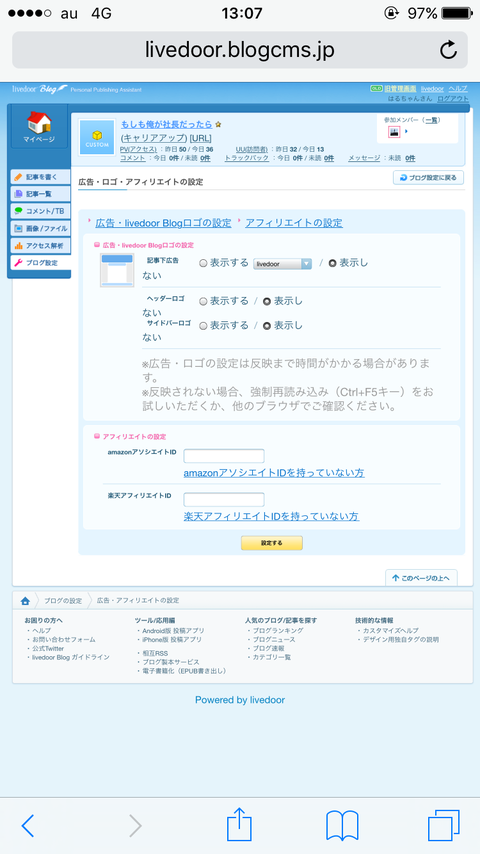
Task: Open 電子書籍化（EPUB書き出し）footer link
Action: 184,671
